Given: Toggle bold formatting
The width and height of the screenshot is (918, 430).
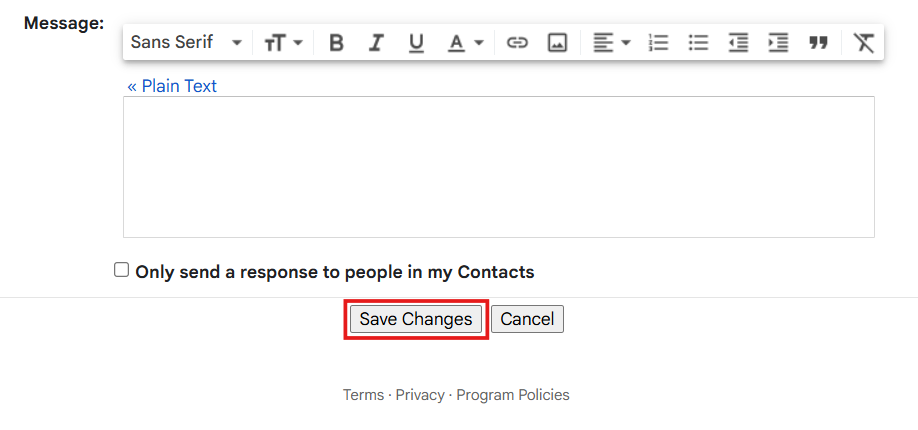Looking at the screenshot, I should (336, 43).
